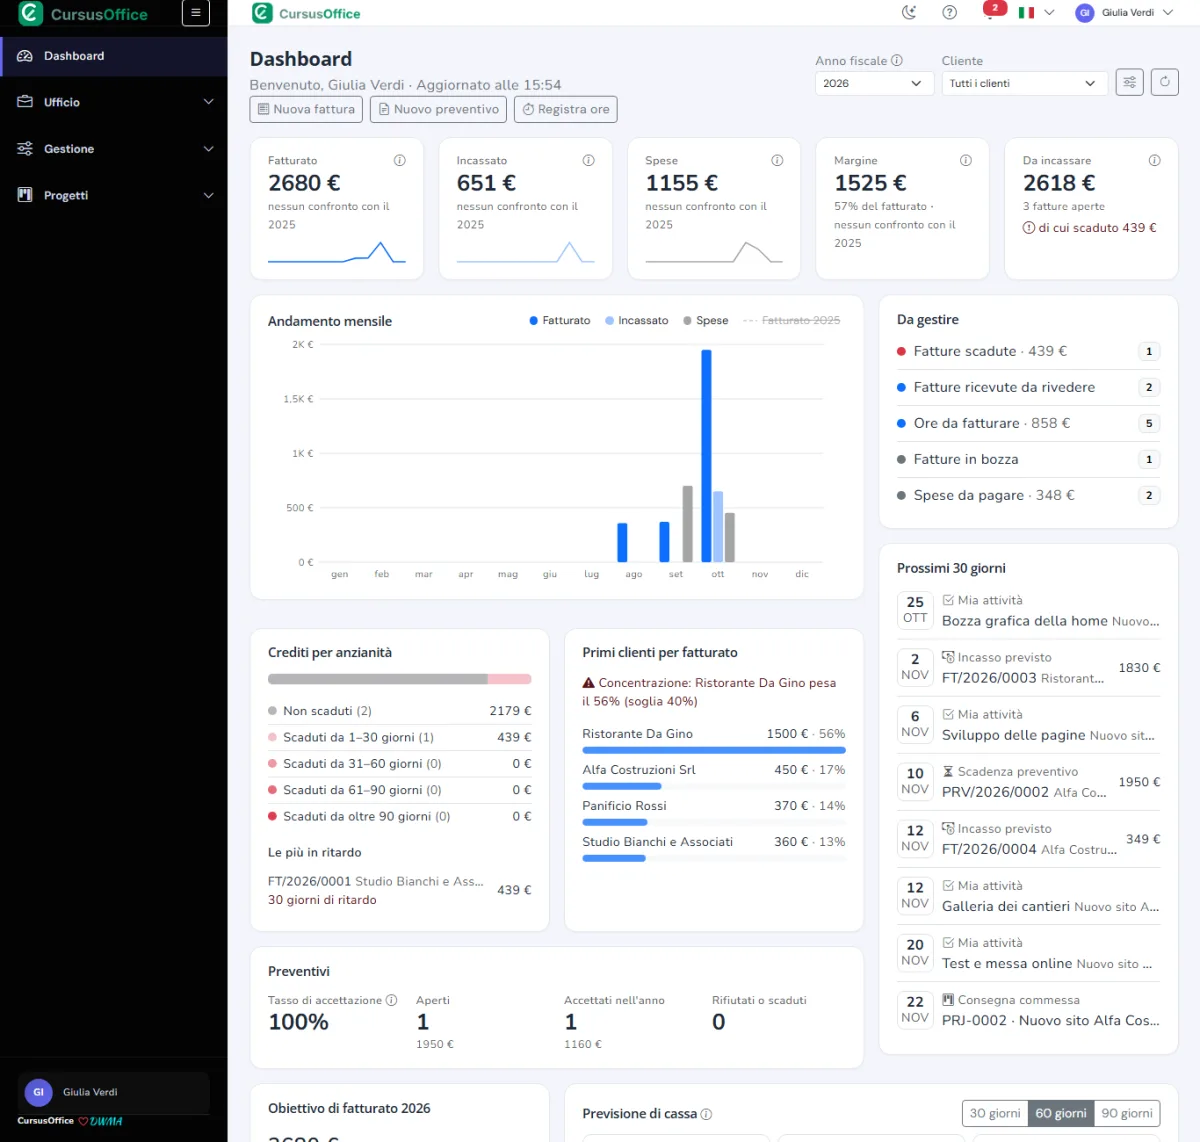Open Fatture in bozza row
The width and height of the screenshot is (1200, 1142).
1028,459
